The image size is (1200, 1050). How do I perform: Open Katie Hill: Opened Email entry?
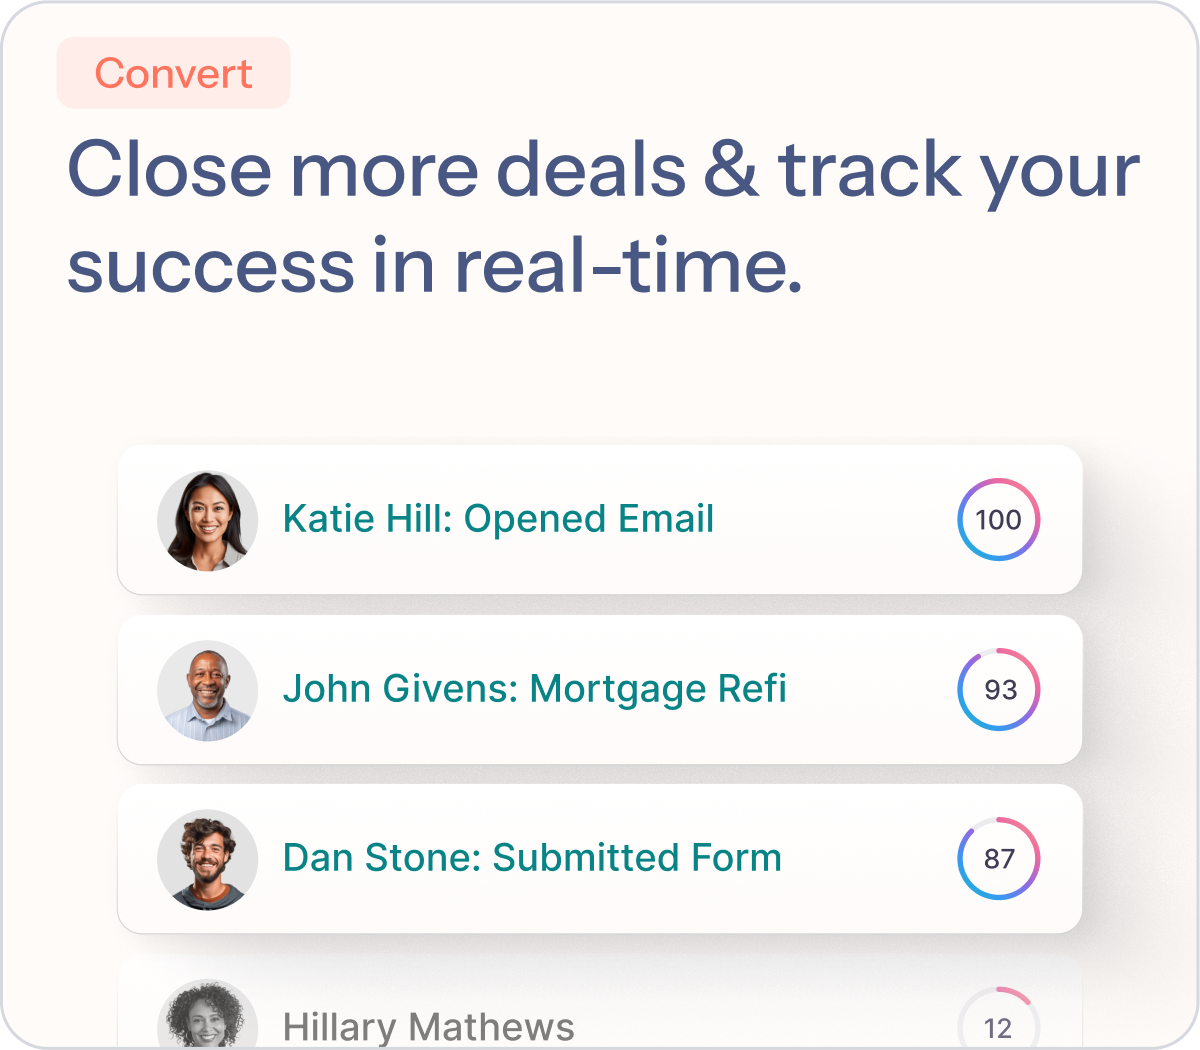[x=498, y=519]
